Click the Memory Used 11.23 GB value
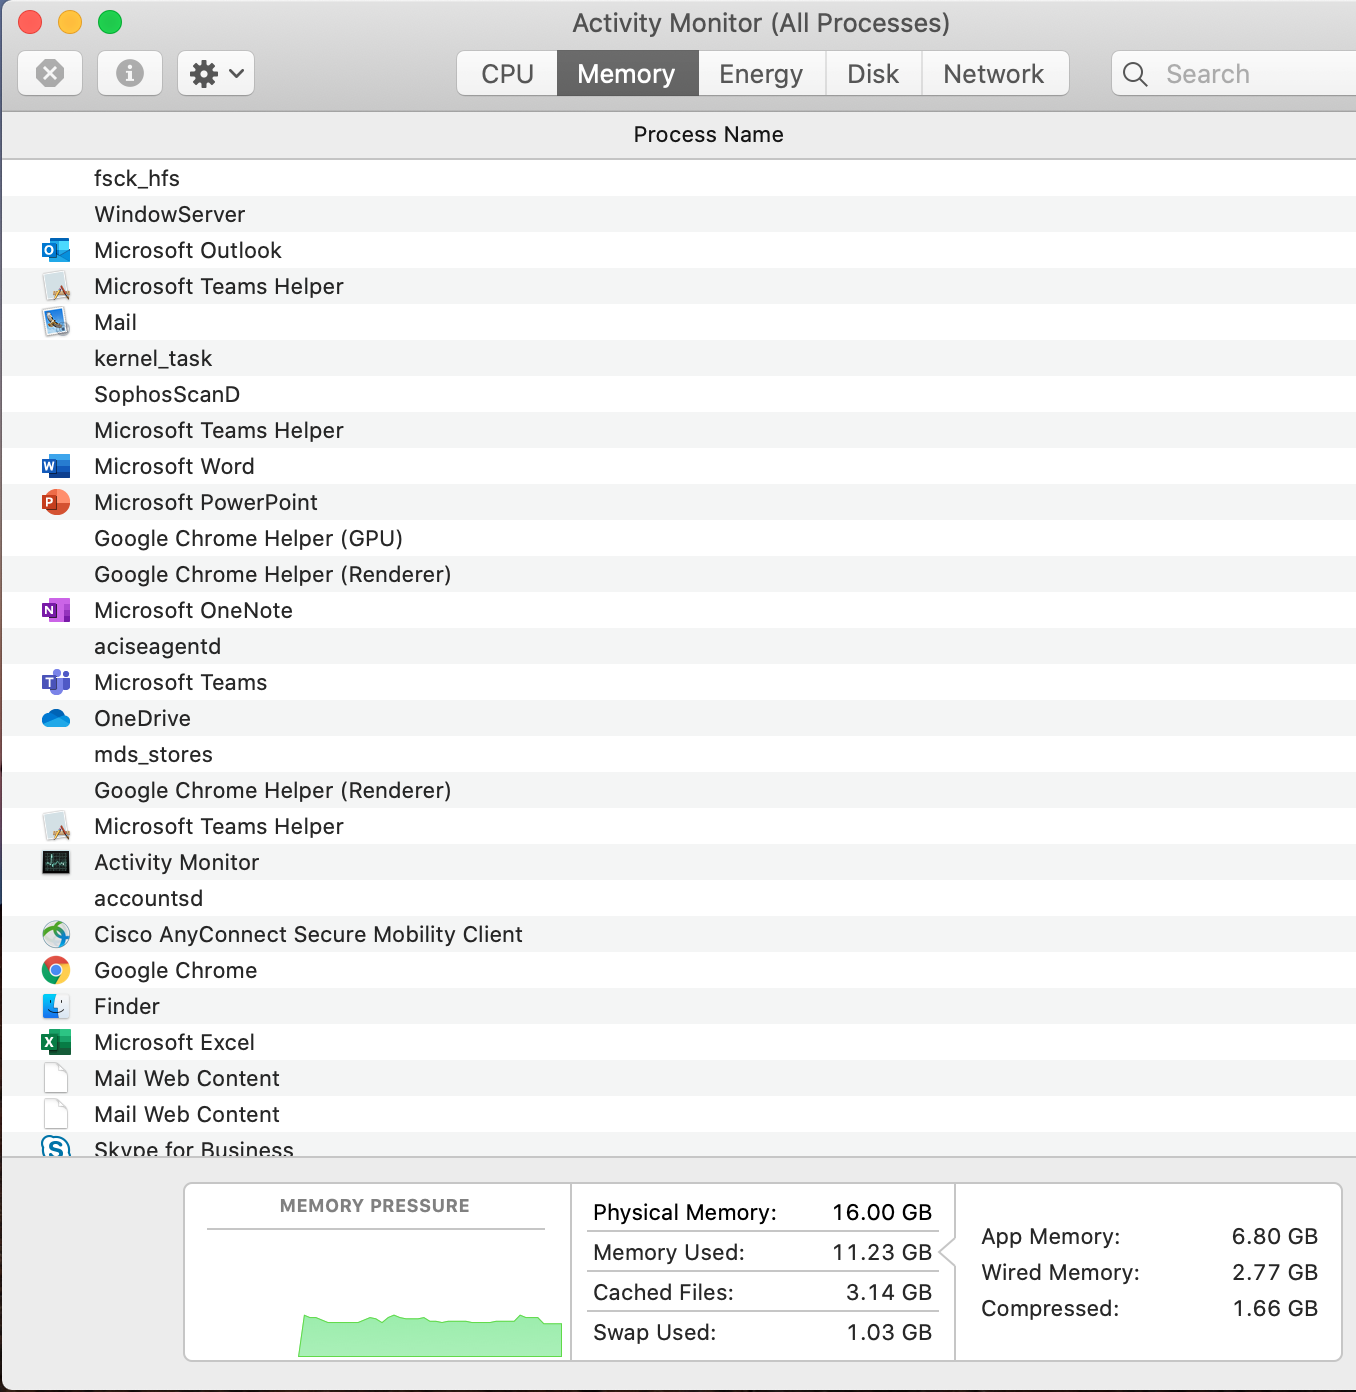The image size is (1356, 1392). [x=882, y=1253]
